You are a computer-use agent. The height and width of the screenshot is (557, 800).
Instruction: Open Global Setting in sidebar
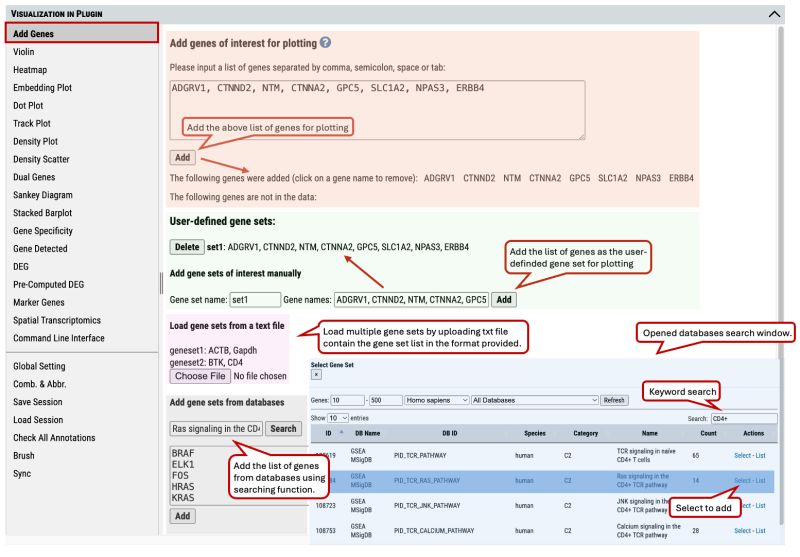[39, 366]
